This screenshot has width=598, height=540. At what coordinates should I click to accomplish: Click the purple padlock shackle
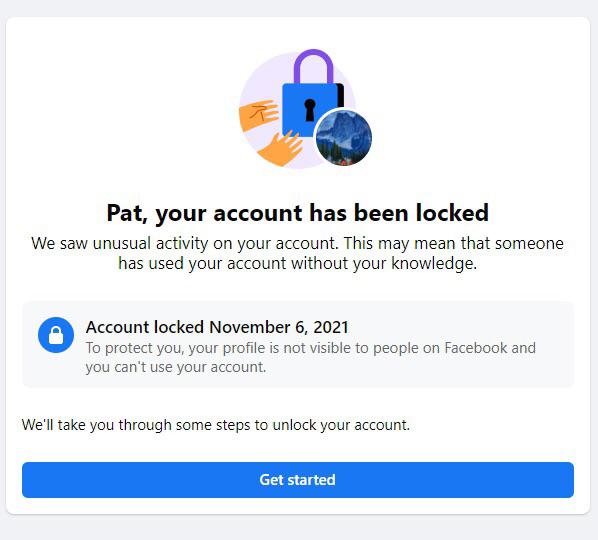click(x=313, y=67)
